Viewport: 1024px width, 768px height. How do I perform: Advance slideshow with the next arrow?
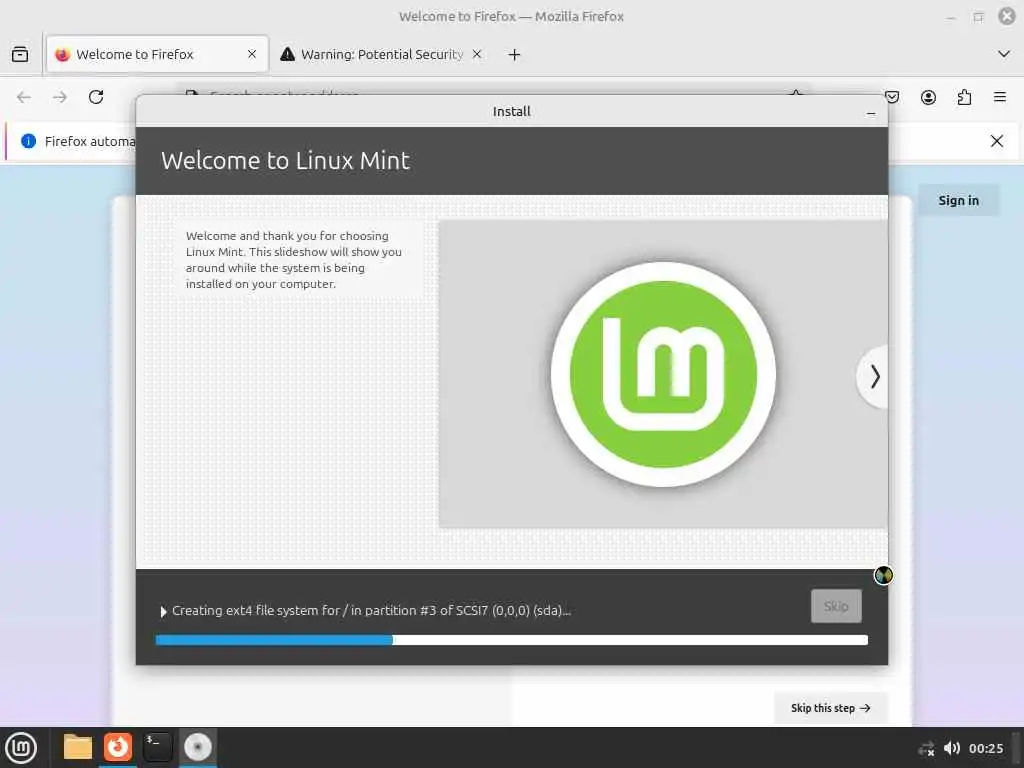click(874, 377)
